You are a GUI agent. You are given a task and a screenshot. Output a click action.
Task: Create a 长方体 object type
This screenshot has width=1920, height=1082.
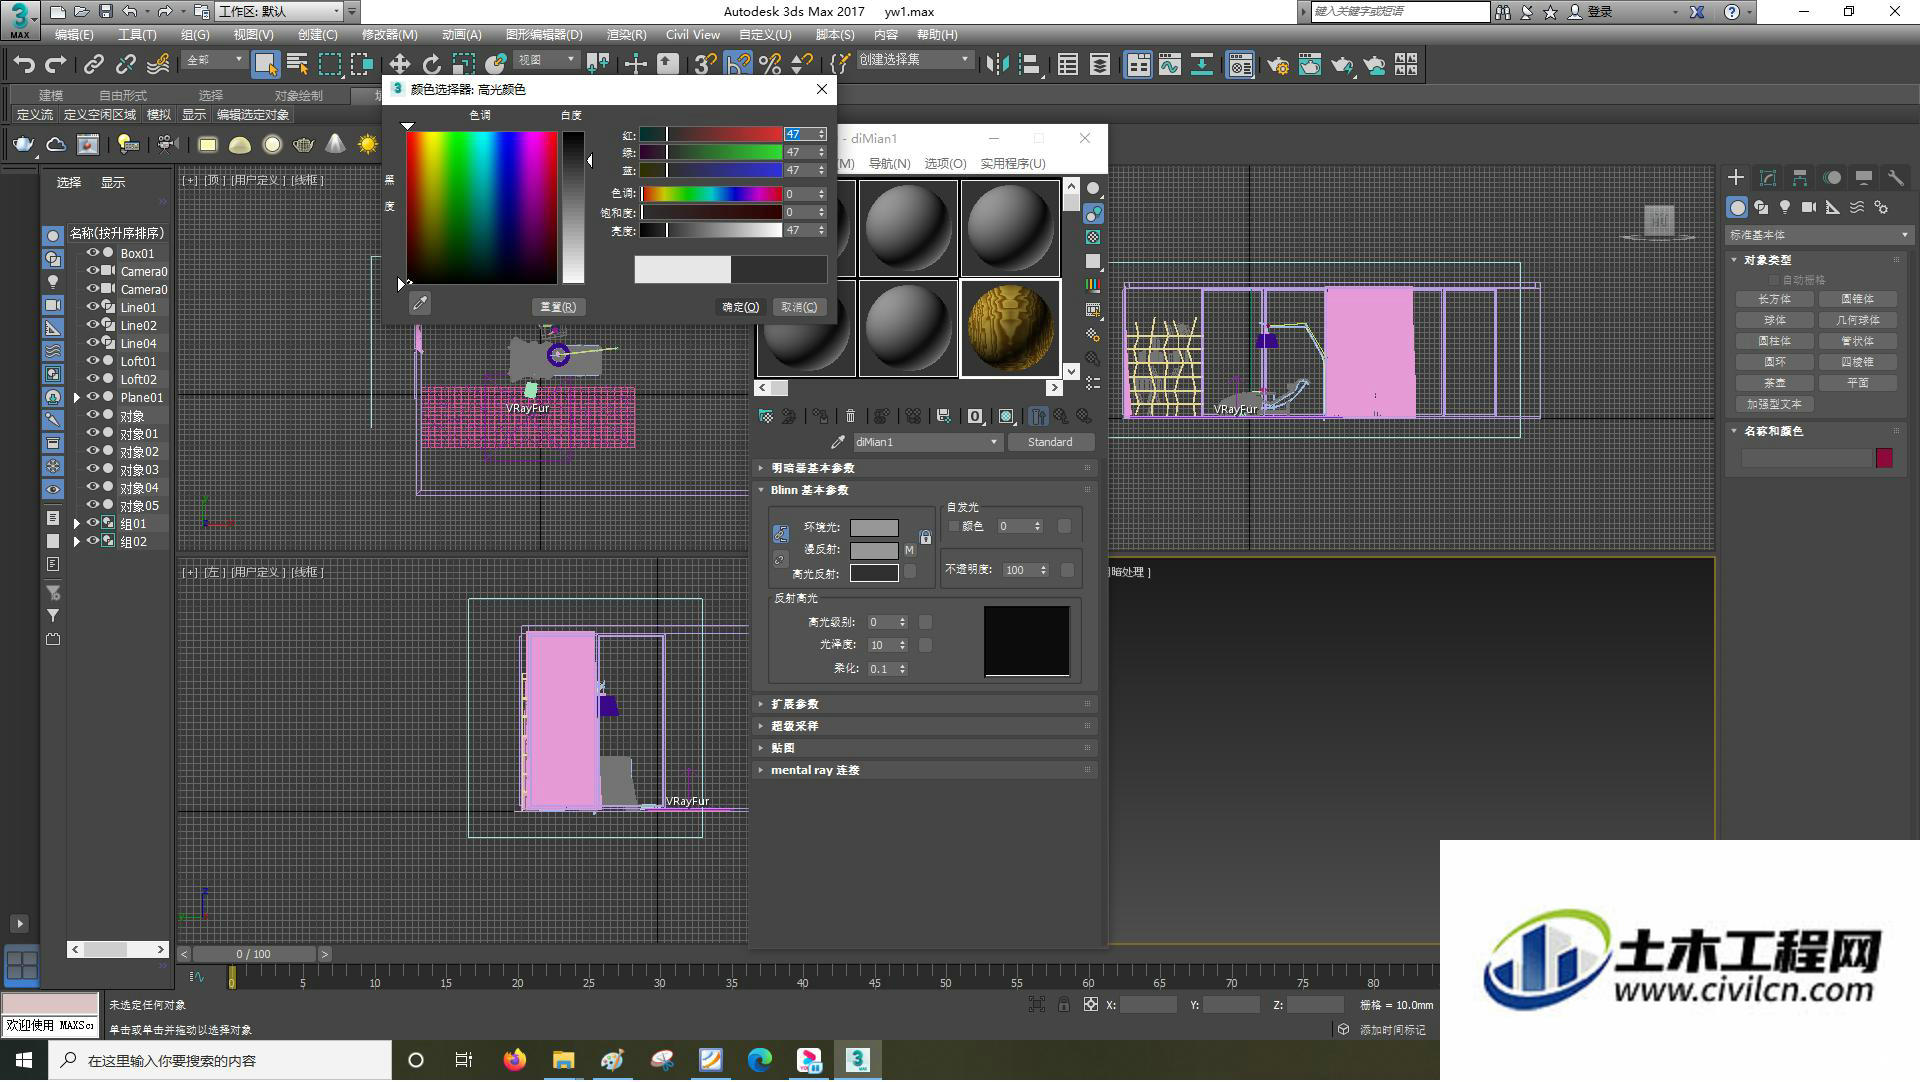[1774, 299]
